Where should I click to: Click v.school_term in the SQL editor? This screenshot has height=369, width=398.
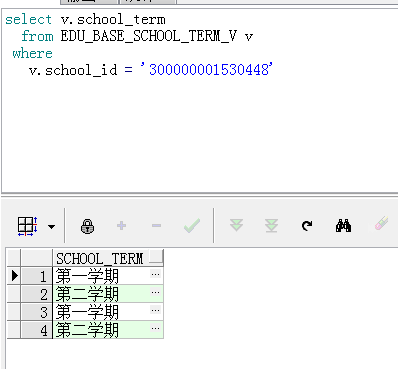click(113, 20)
